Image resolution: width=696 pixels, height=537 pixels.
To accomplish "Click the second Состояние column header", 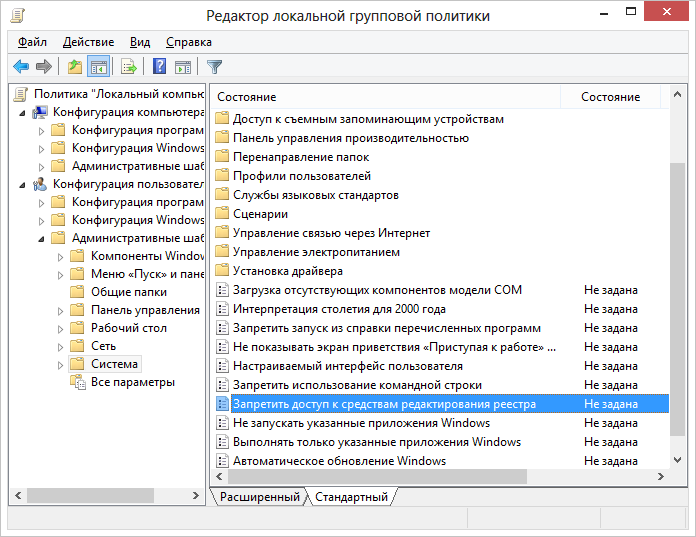I will coord(611,97).
